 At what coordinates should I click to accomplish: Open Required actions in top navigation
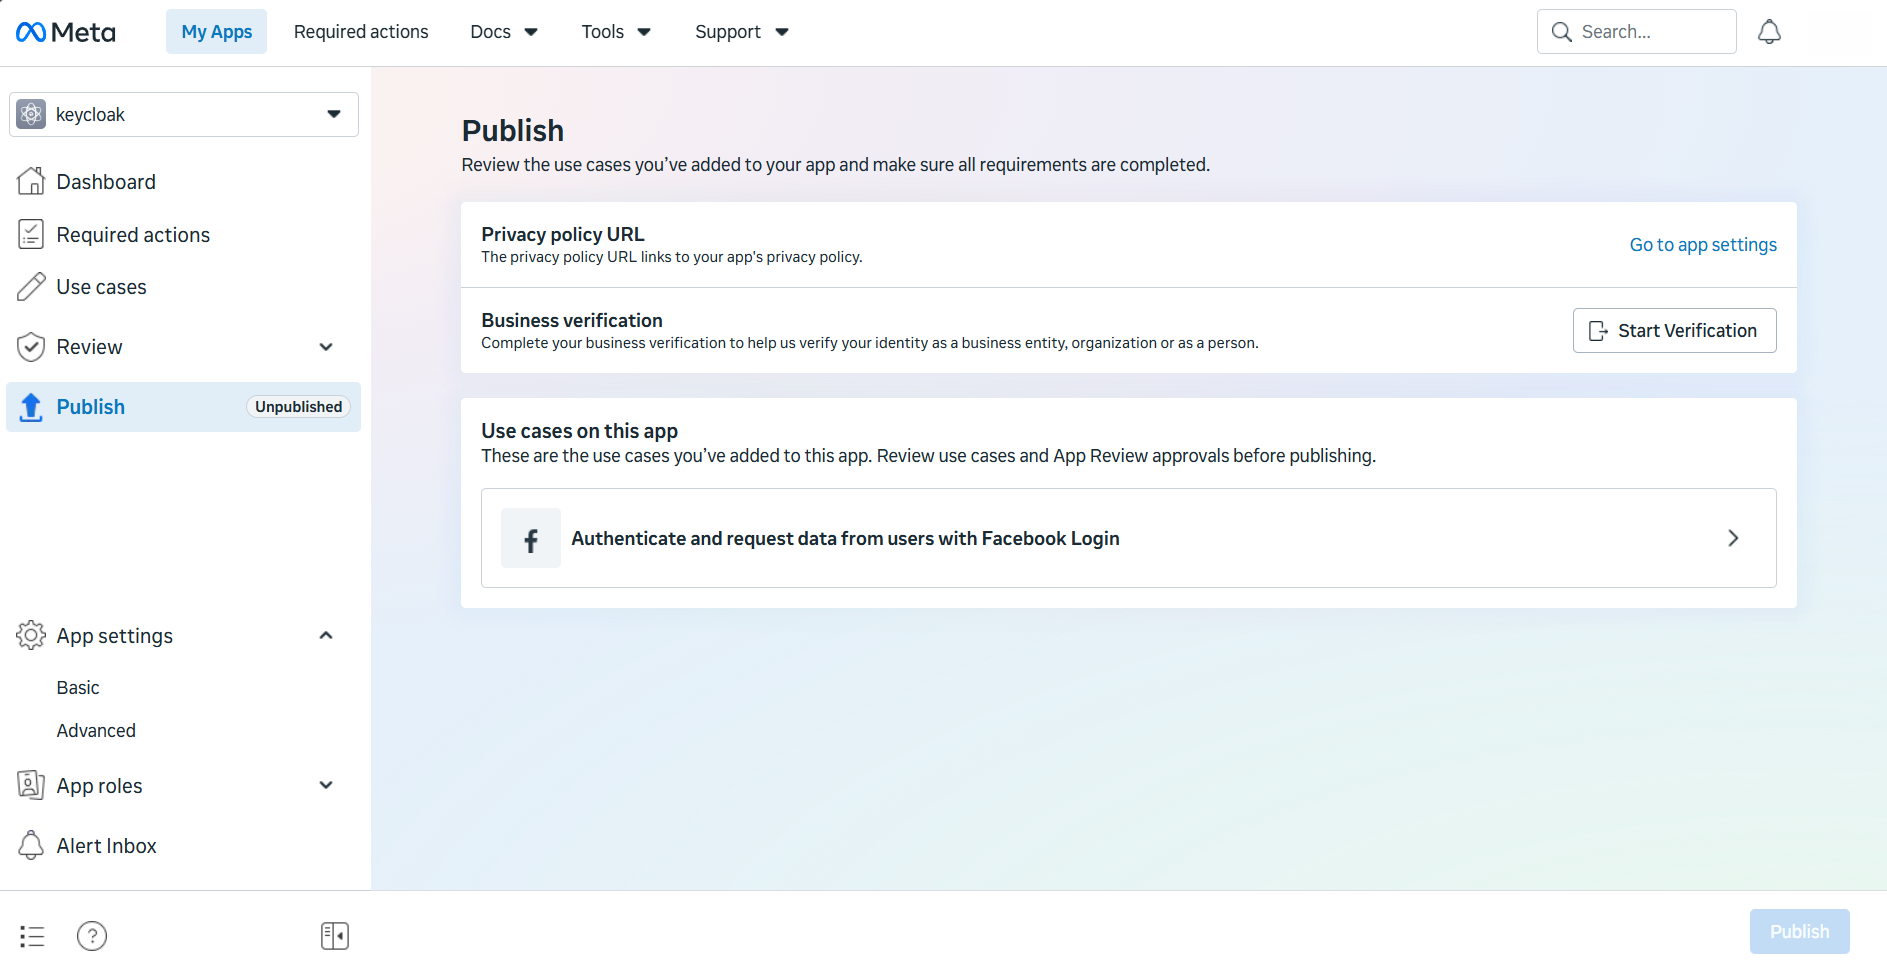pyautogui.click(x=361, y=32)
